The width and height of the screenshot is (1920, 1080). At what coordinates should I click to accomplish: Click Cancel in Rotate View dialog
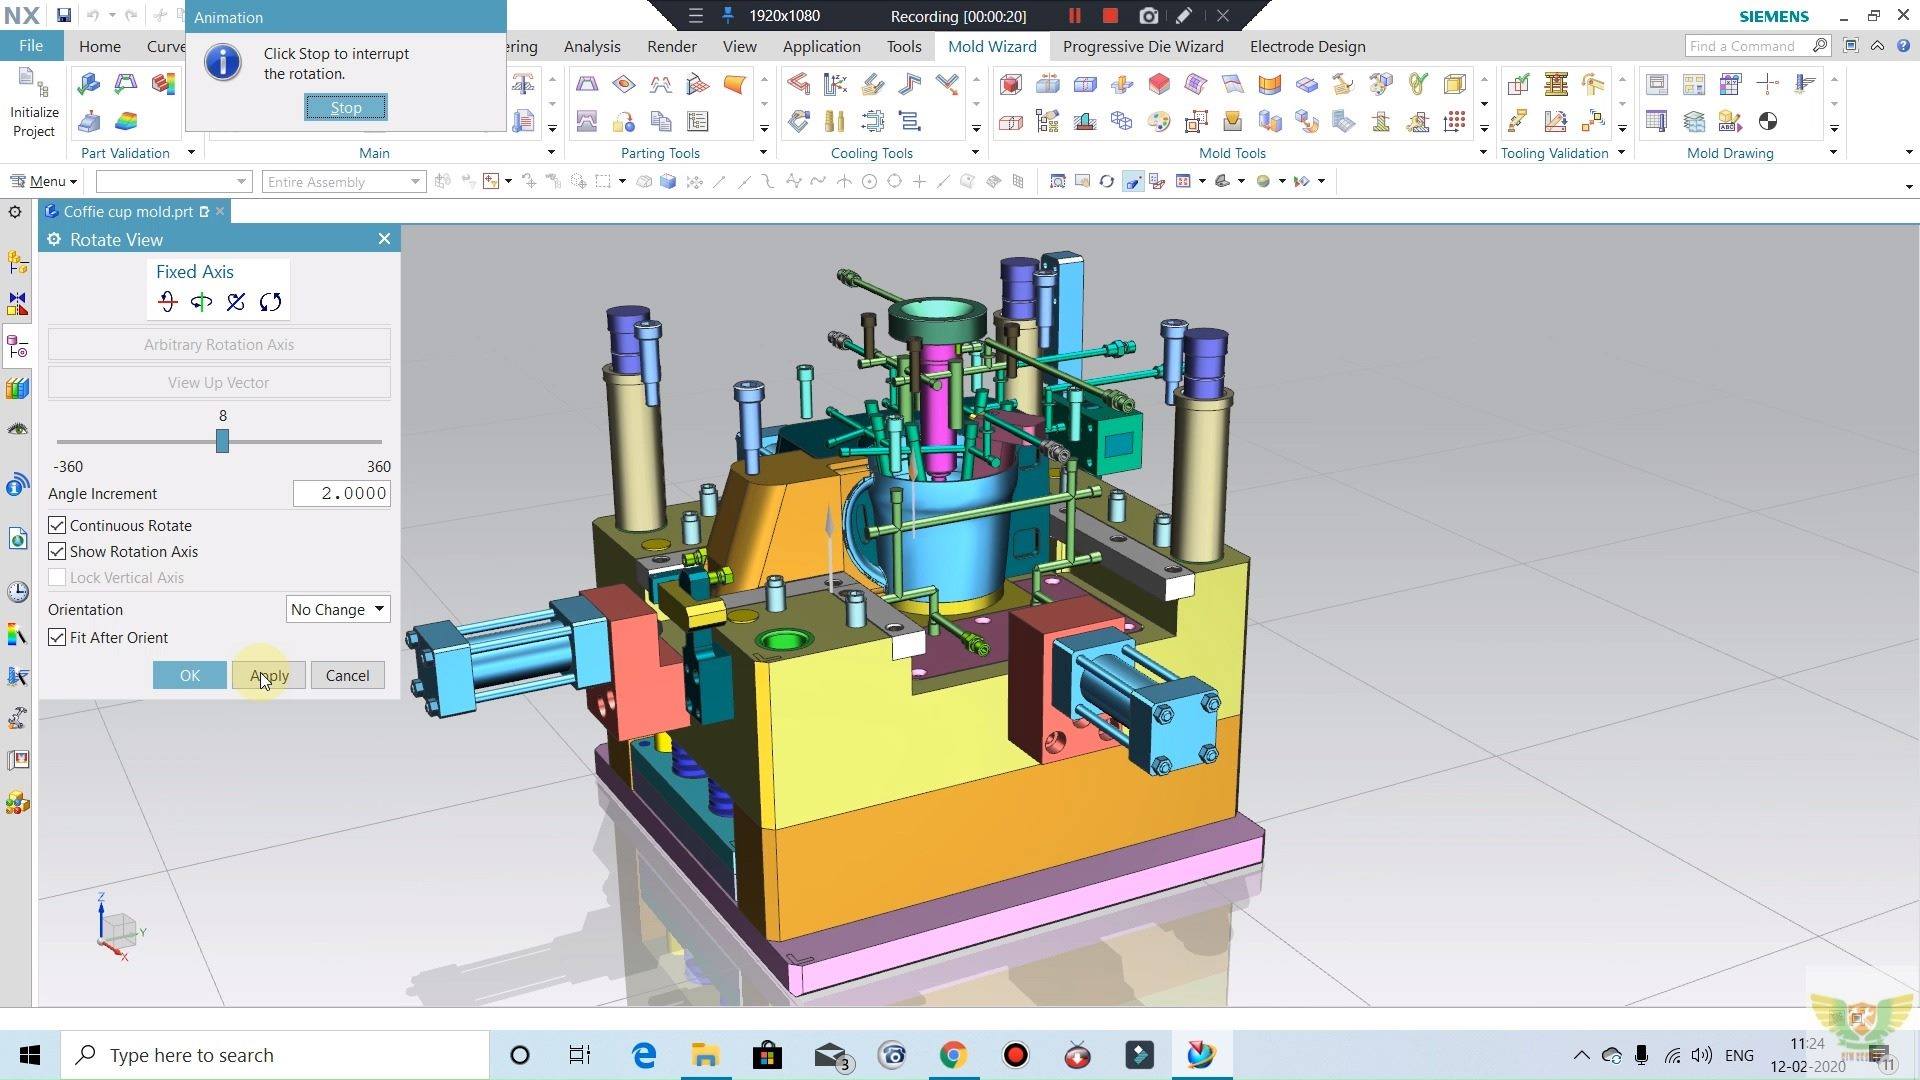[x=347, y=675]
